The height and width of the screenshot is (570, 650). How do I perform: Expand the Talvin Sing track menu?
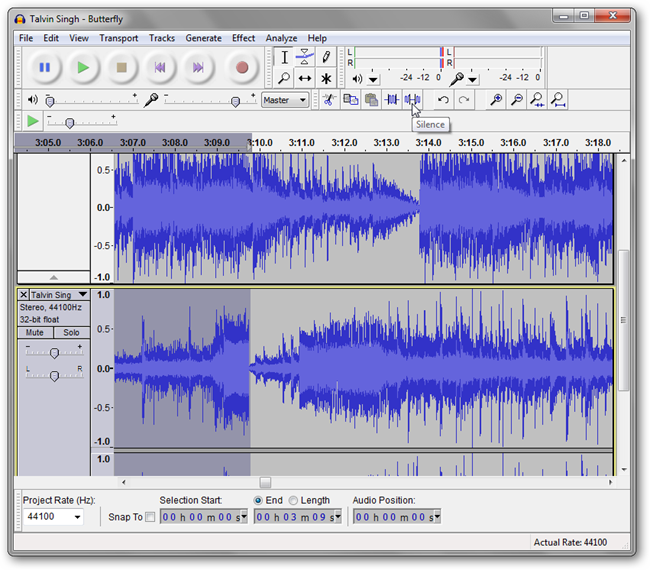tap(82, 295)
